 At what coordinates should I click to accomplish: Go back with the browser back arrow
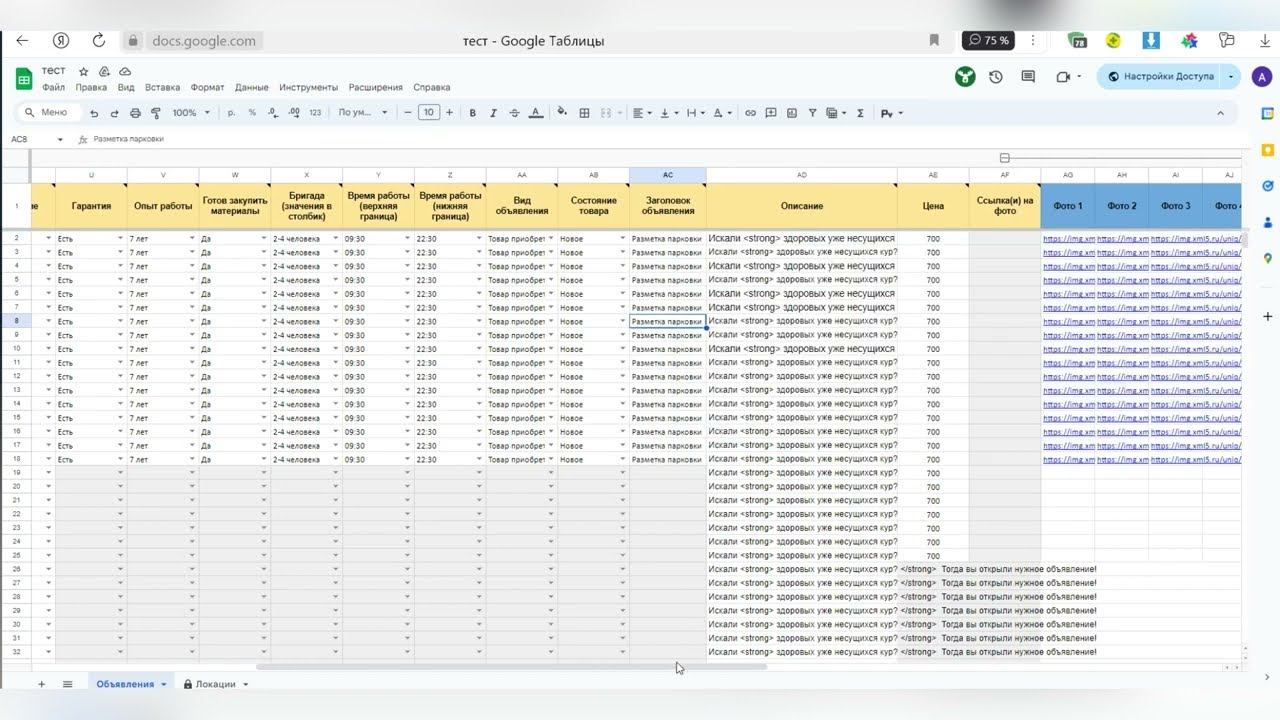22,41
